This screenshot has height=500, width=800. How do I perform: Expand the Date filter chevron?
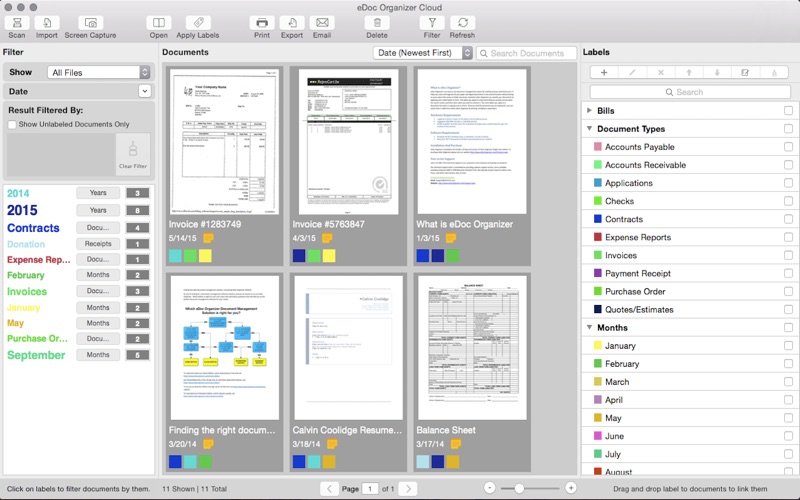pyautogui.click(x=145, y=91)
